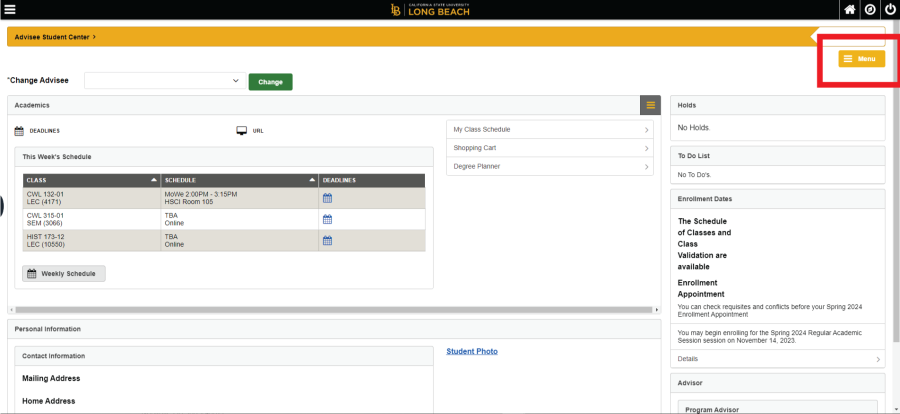Select Degree Planner from the list
Viewport: 900px width, 414px height.
549,166
